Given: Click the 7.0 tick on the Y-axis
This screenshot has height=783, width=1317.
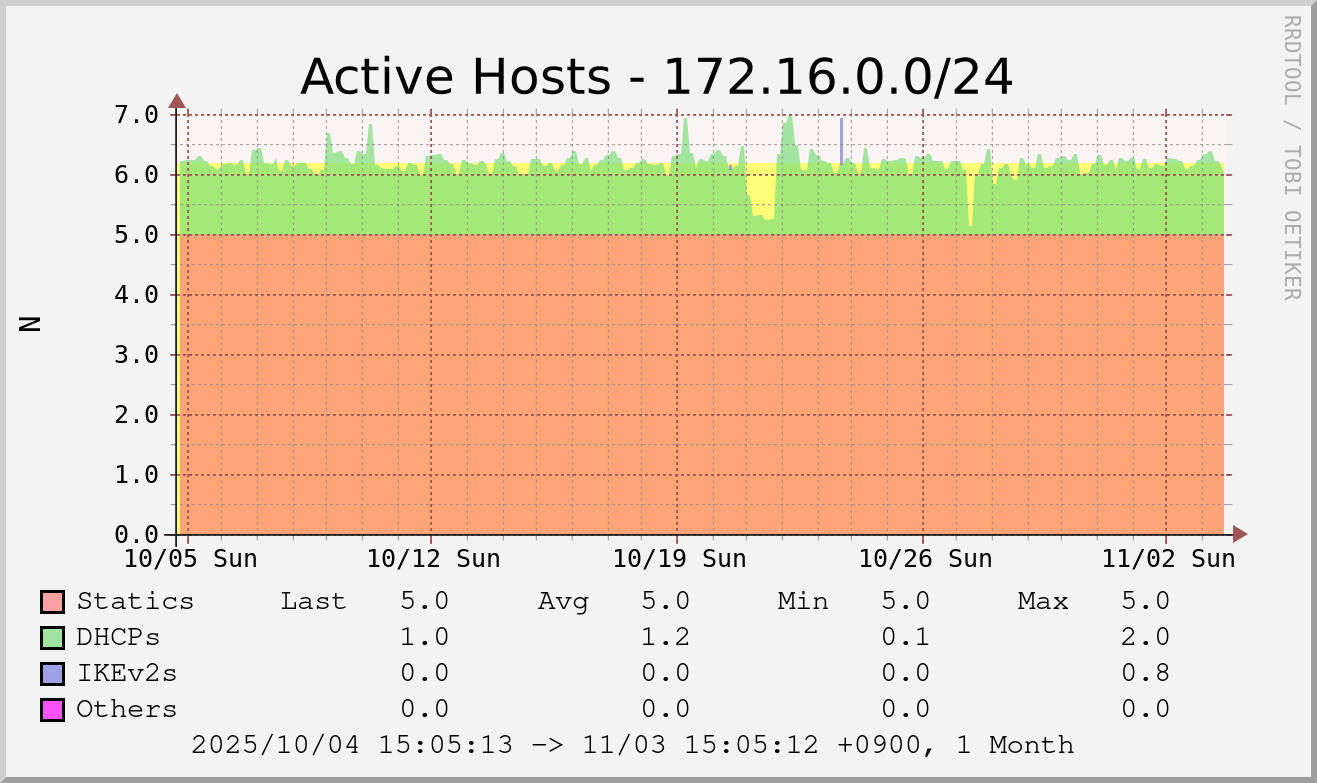Looking at the screenshot, I should point(135,115).
